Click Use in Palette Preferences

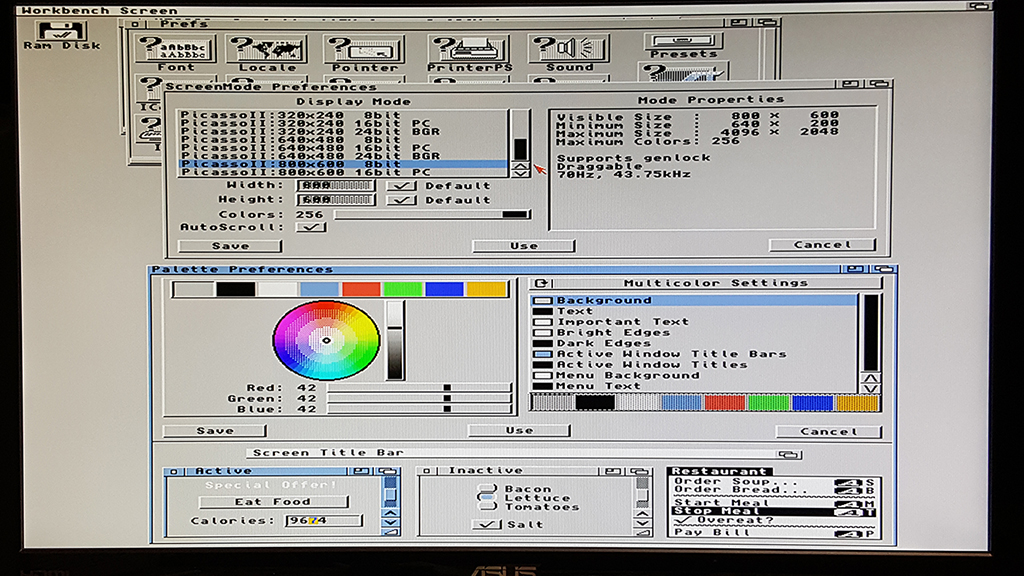519,431
